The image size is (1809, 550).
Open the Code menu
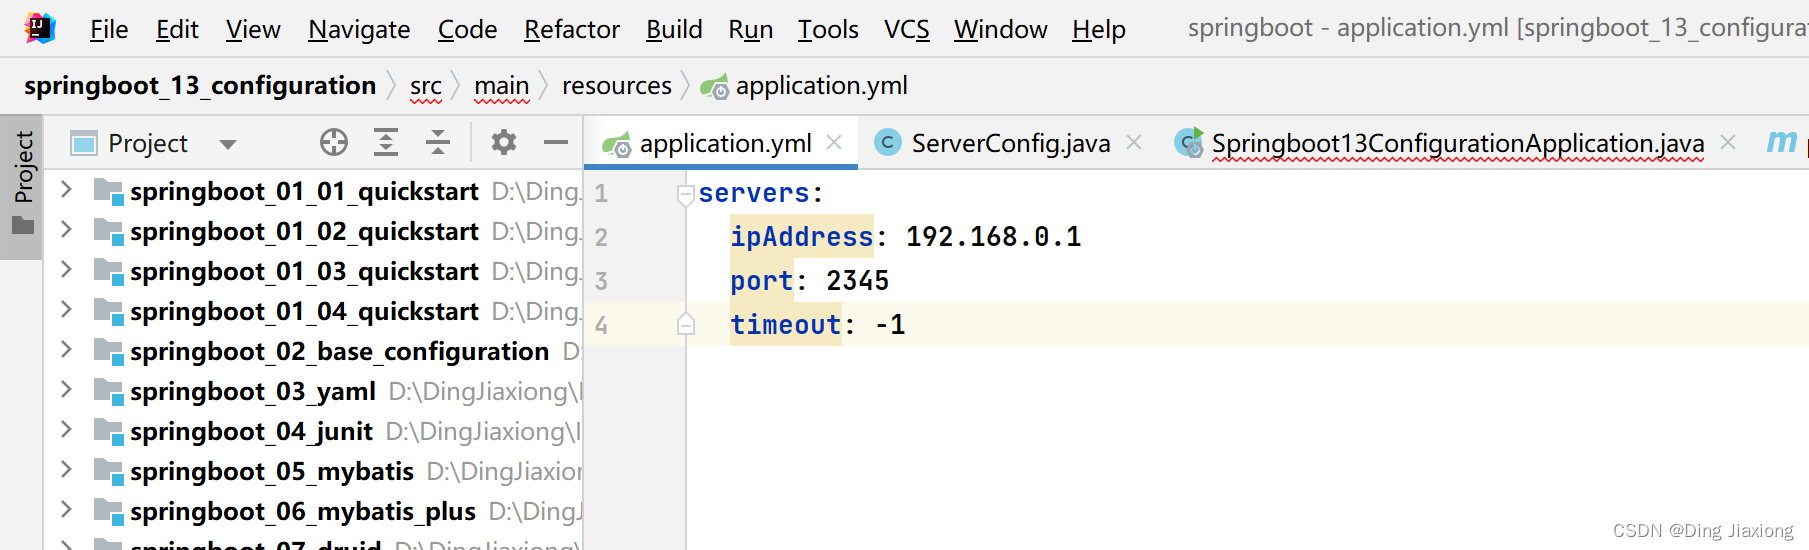467,30
